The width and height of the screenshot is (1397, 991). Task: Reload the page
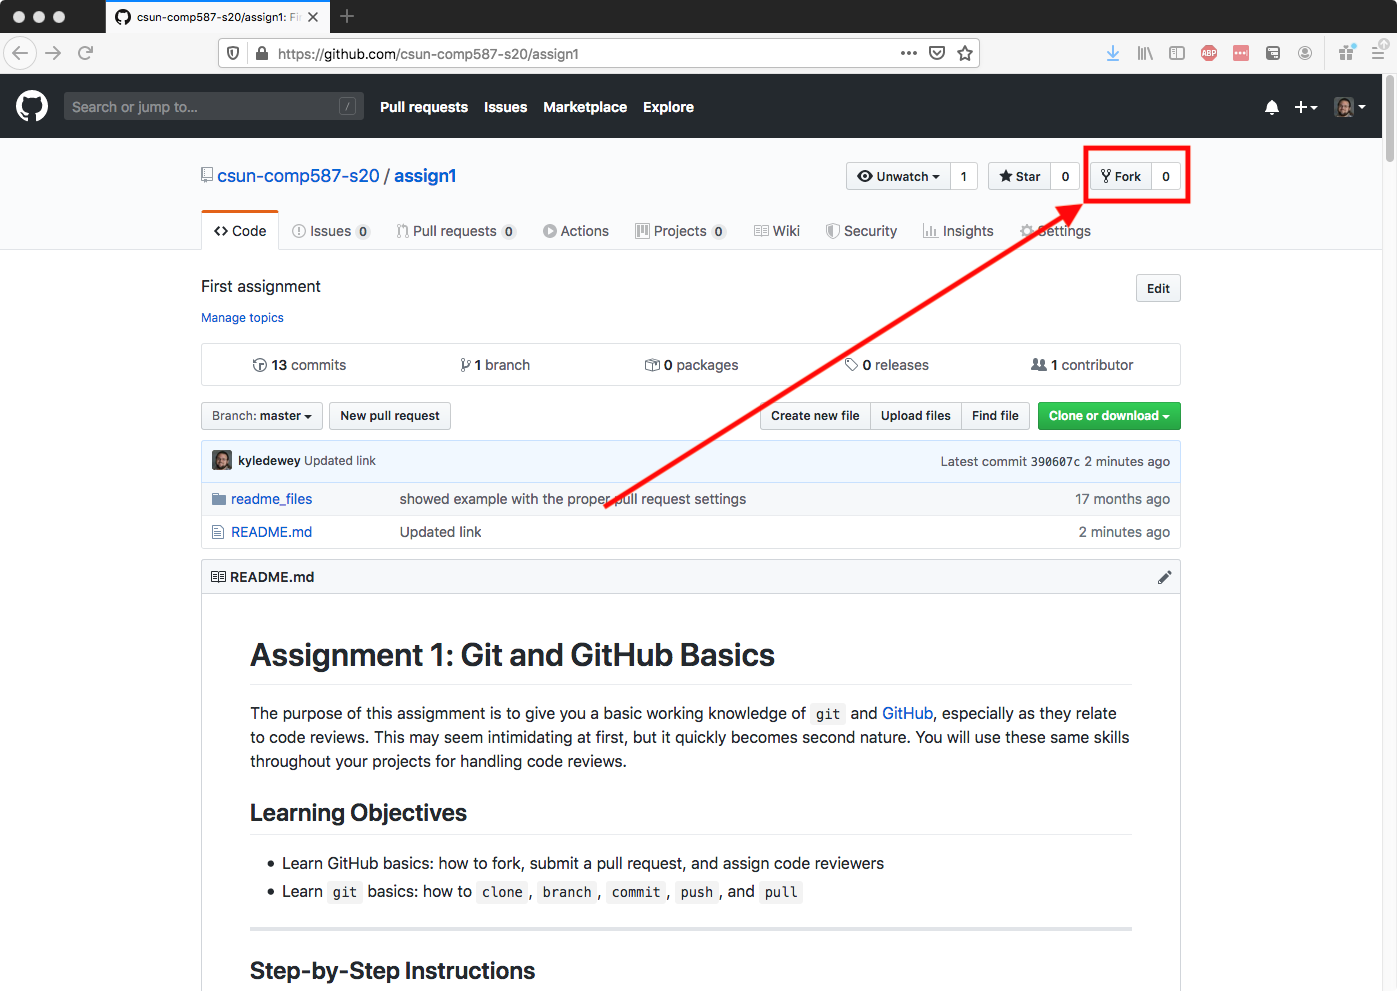(86, 53)
